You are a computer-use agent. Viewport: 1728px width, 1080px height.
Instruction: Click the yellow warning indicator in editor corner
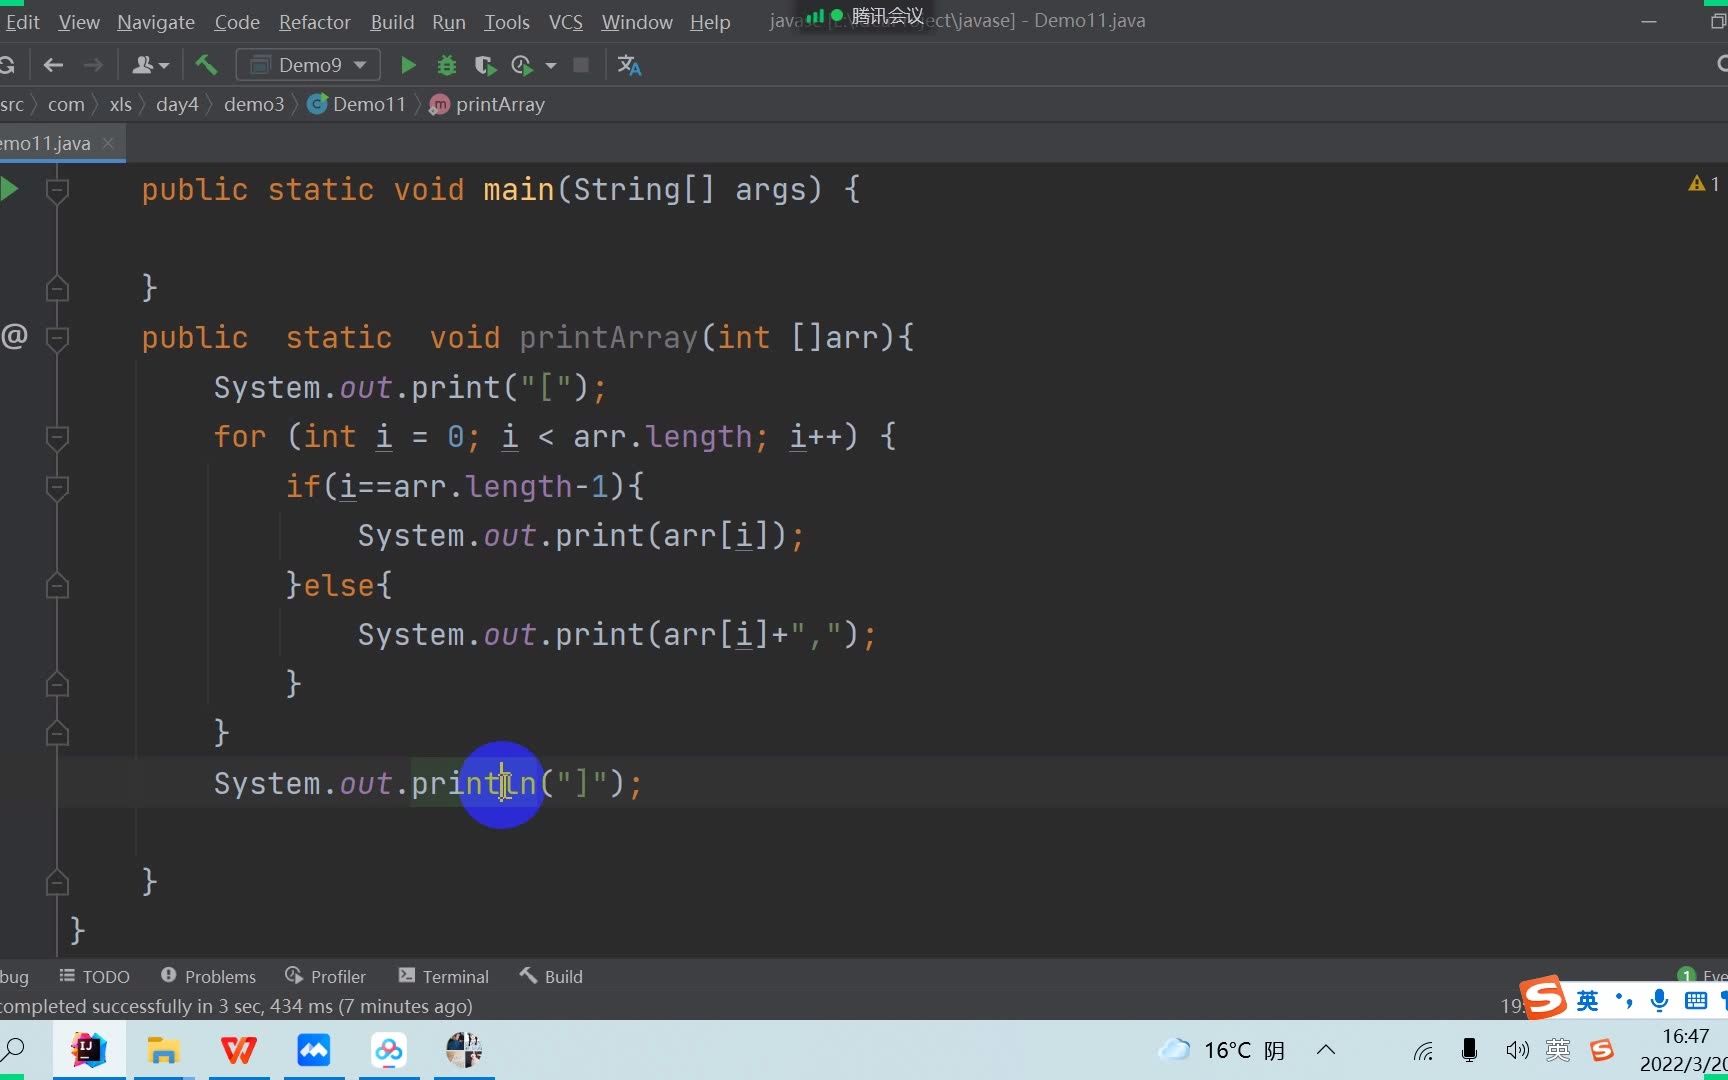[1703, 184]
